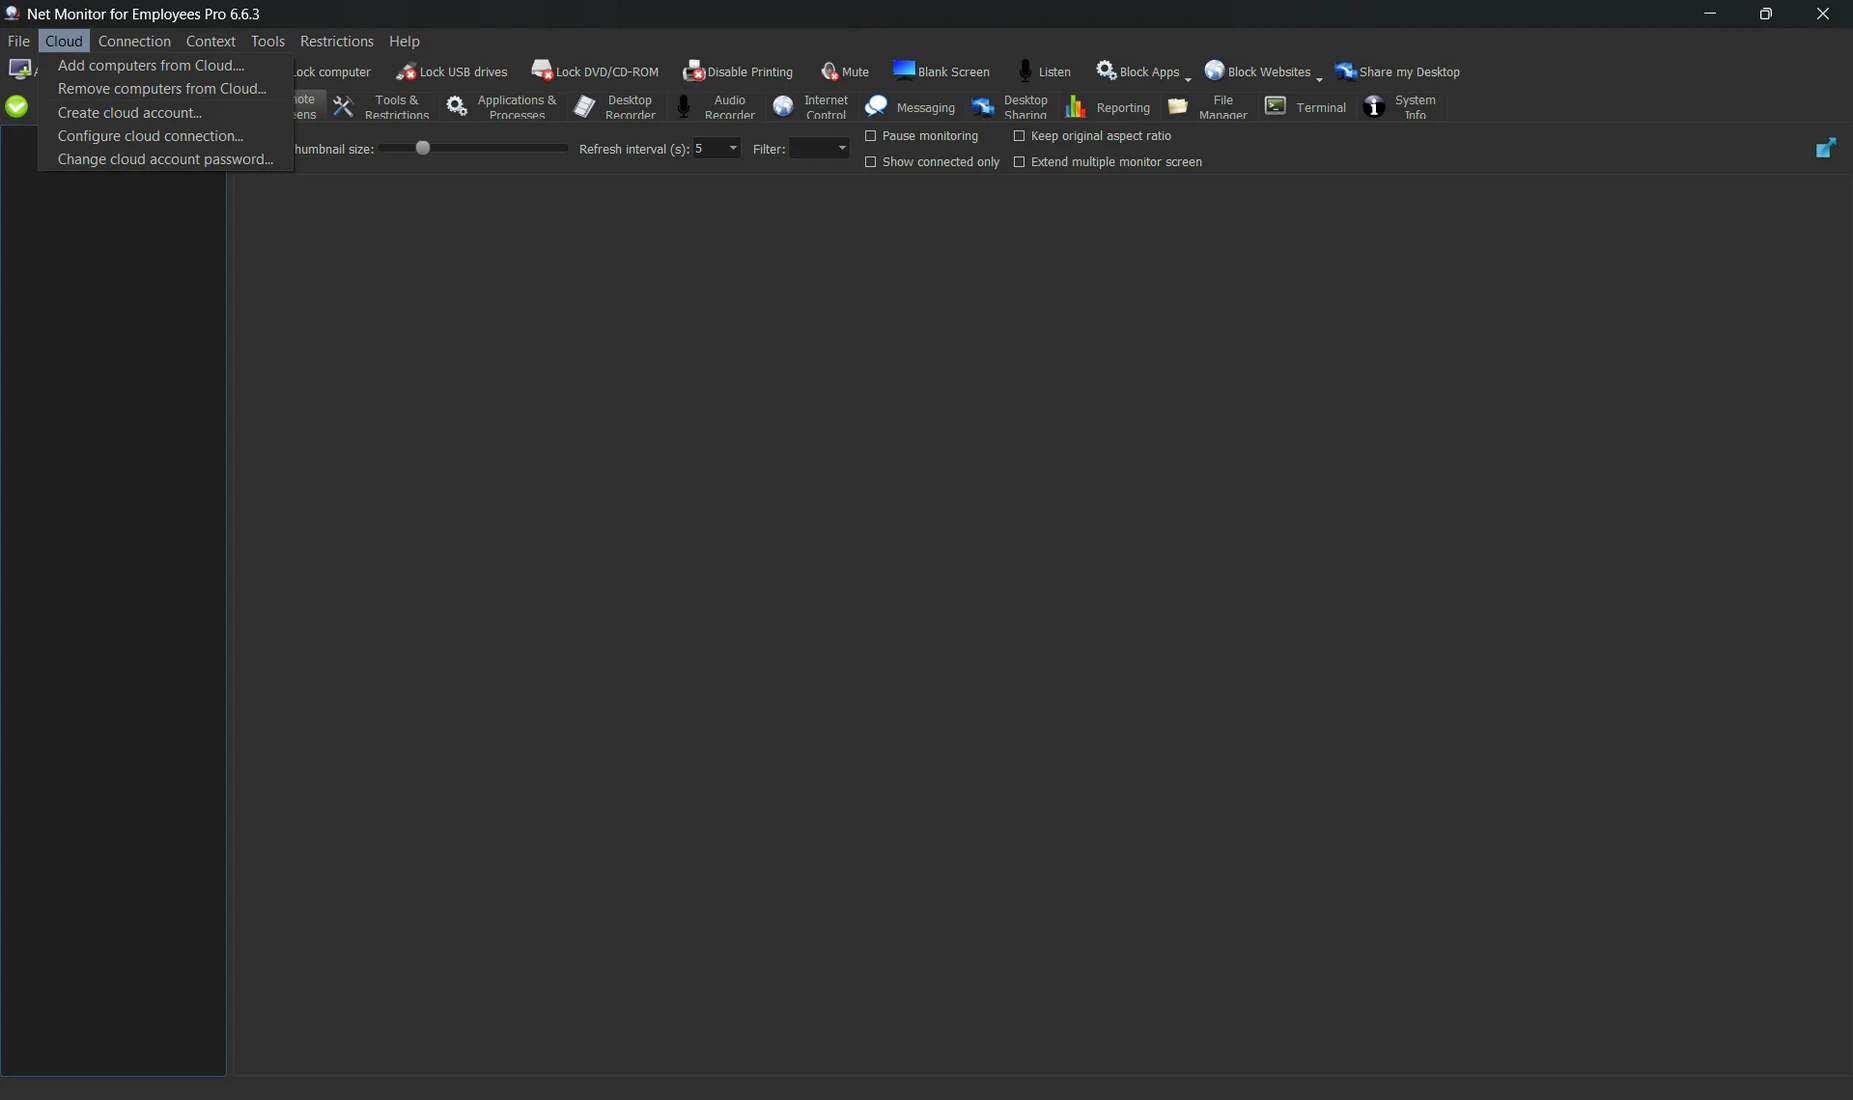
Task: Enable Extend multiple monitor screen checkbox
Action: [x=1019, y=162]
